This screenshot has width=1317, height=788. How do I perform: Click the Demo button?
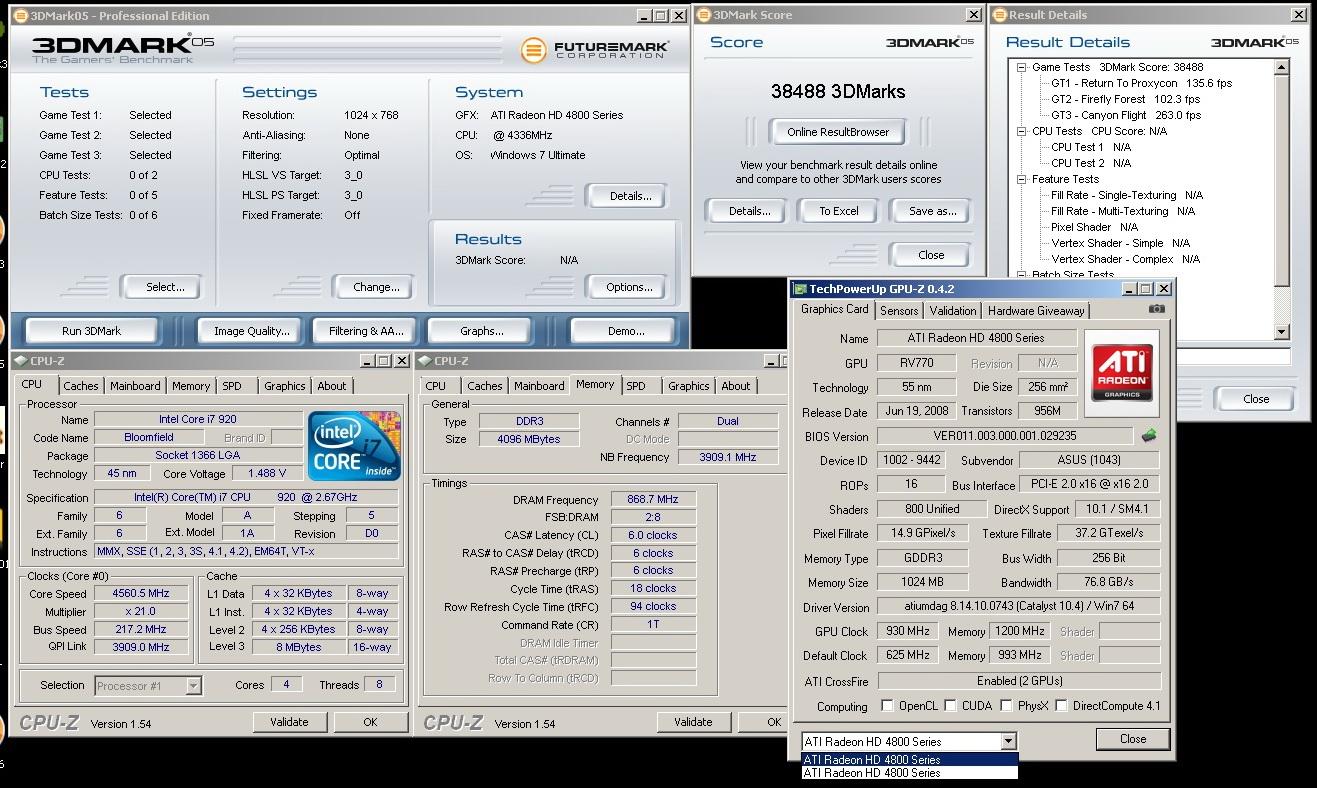click(626, 331)
